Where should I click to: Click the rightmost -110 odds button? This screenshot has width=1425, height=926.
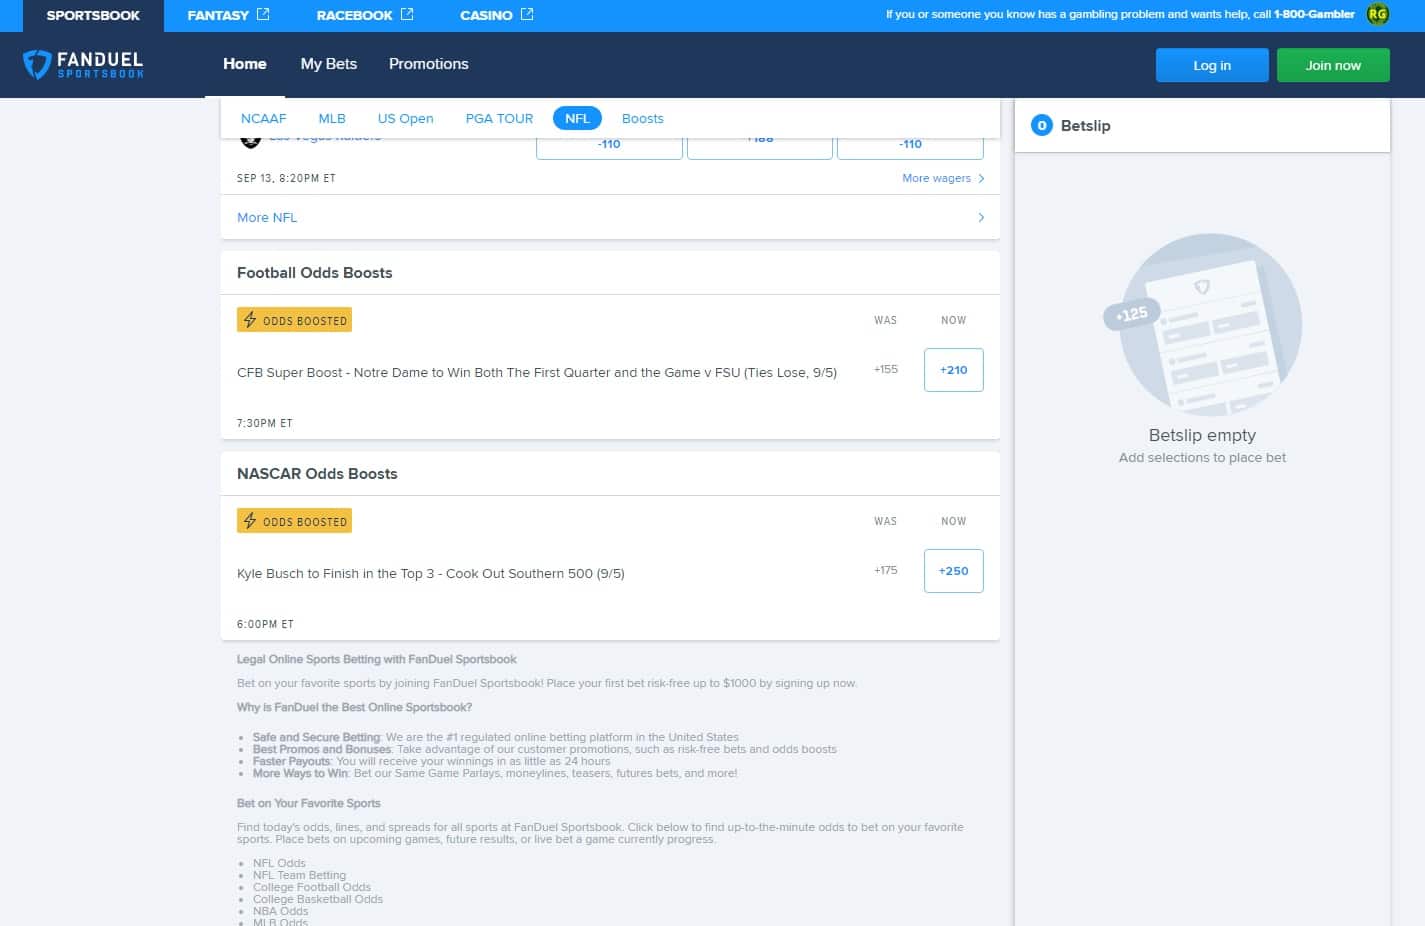[x=910, y=146]
